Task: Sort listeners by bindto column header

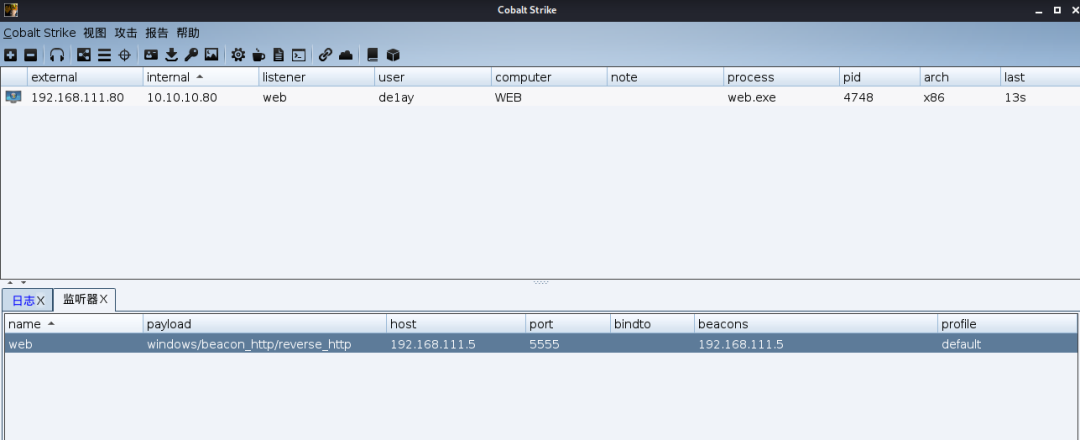Action: (x=652, y=324)
